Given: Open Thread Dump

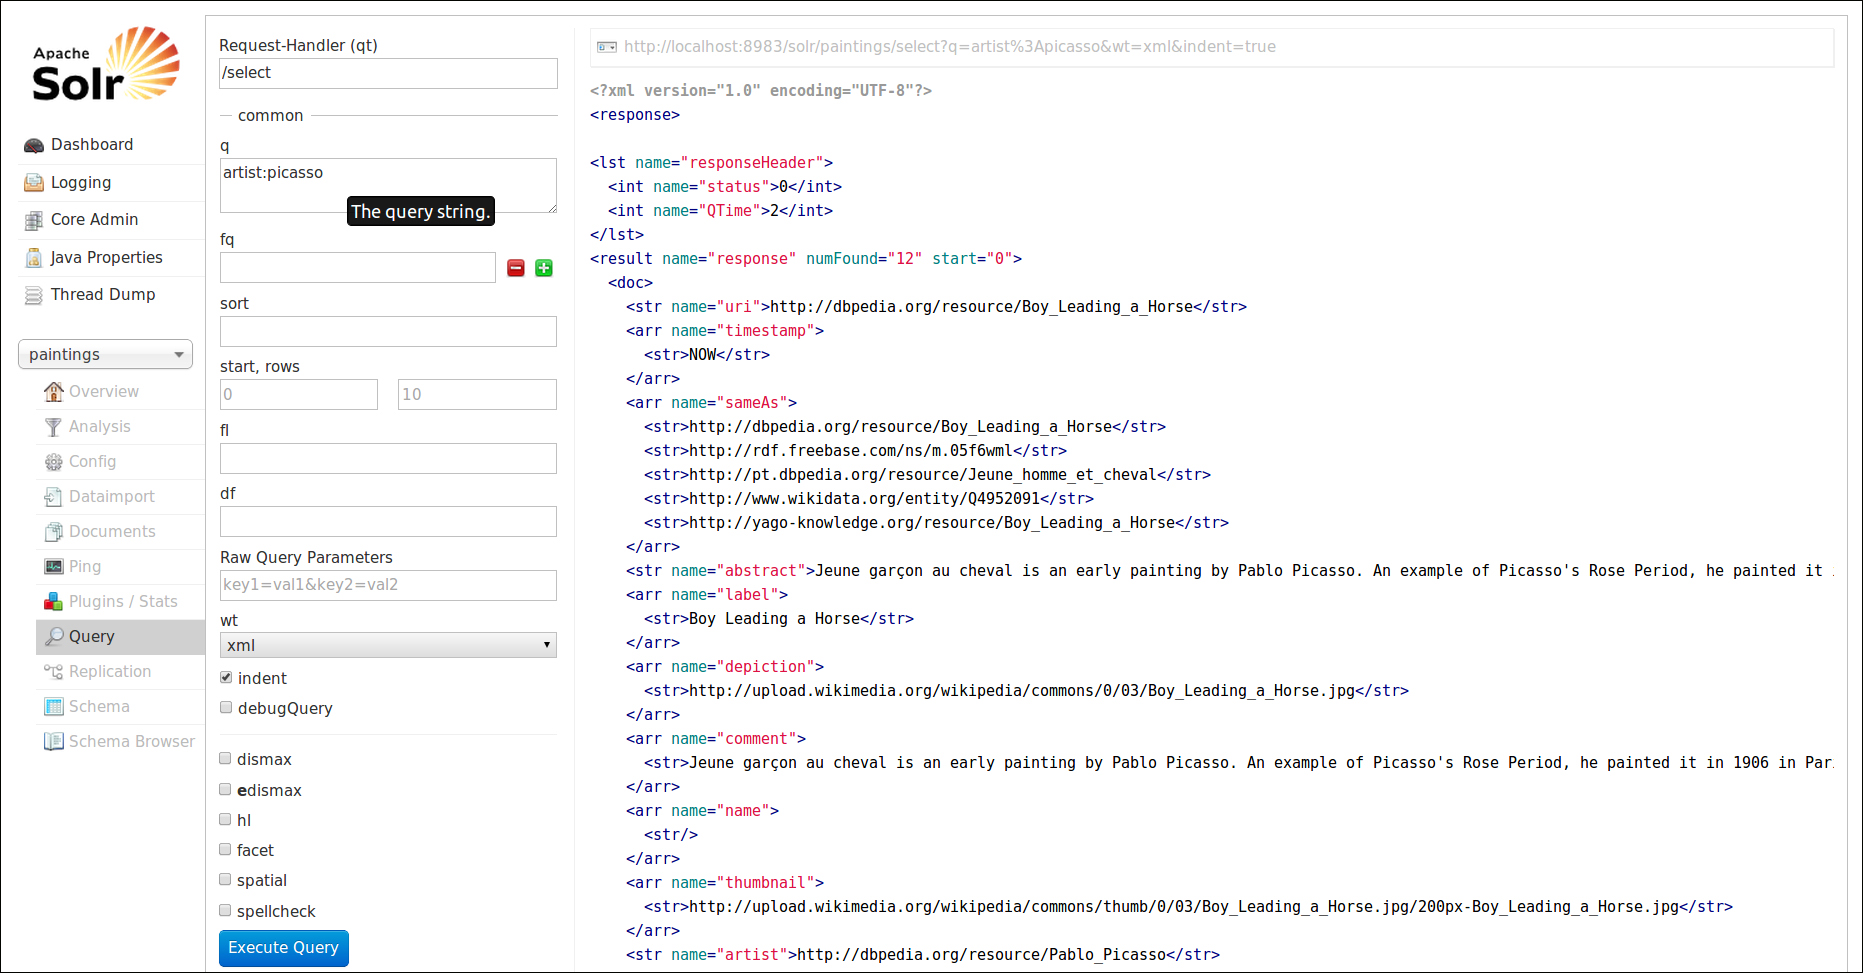Looking at the screenshot, I should [103, 295].
